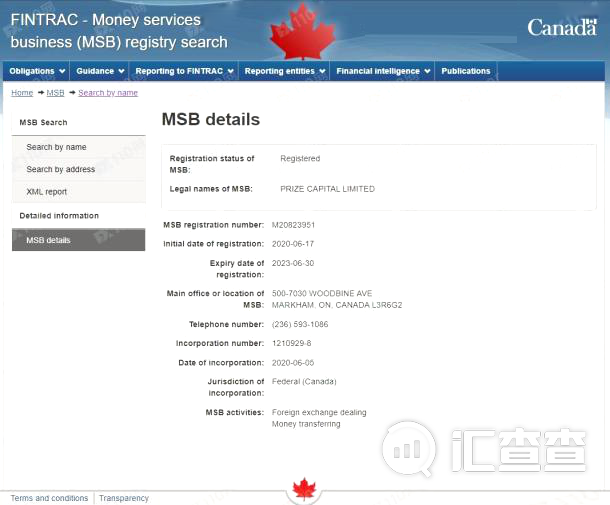Select the MSB details sidebar item
This screenshot has height=505, width=610.
pos(79,240)
